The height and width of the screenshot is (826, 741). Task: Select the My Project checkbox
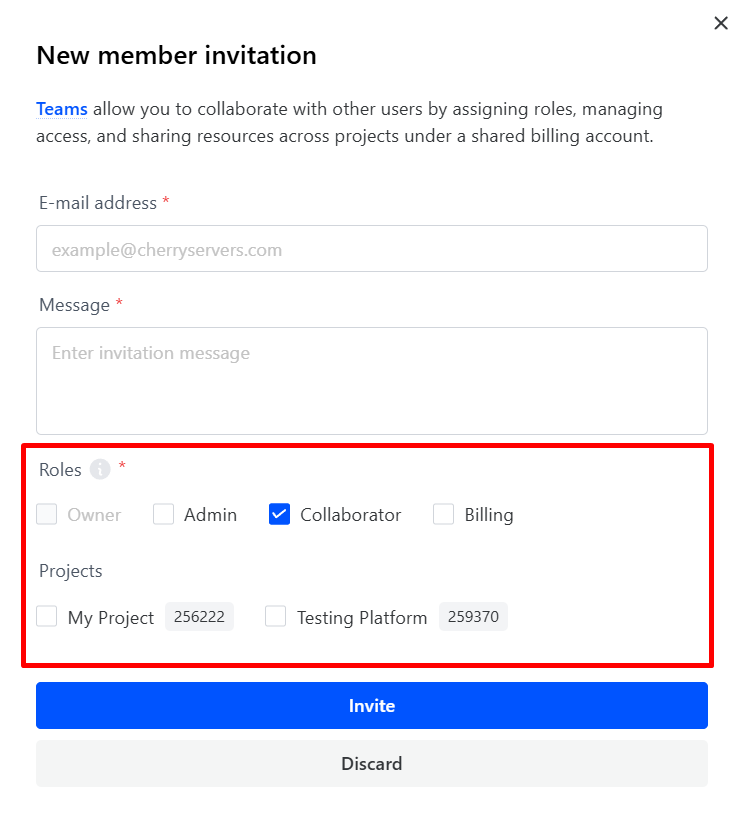coord(47,617)
